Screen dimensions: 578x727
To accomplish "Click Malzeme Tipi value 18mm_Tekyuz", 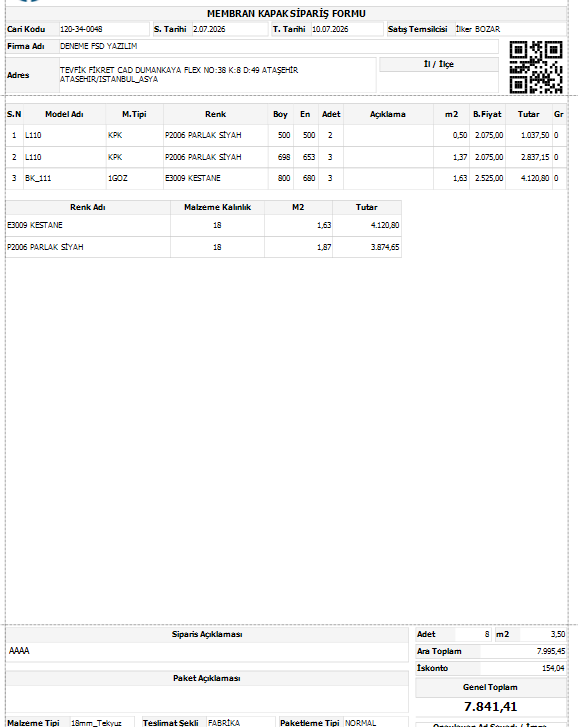I will 96,723.
